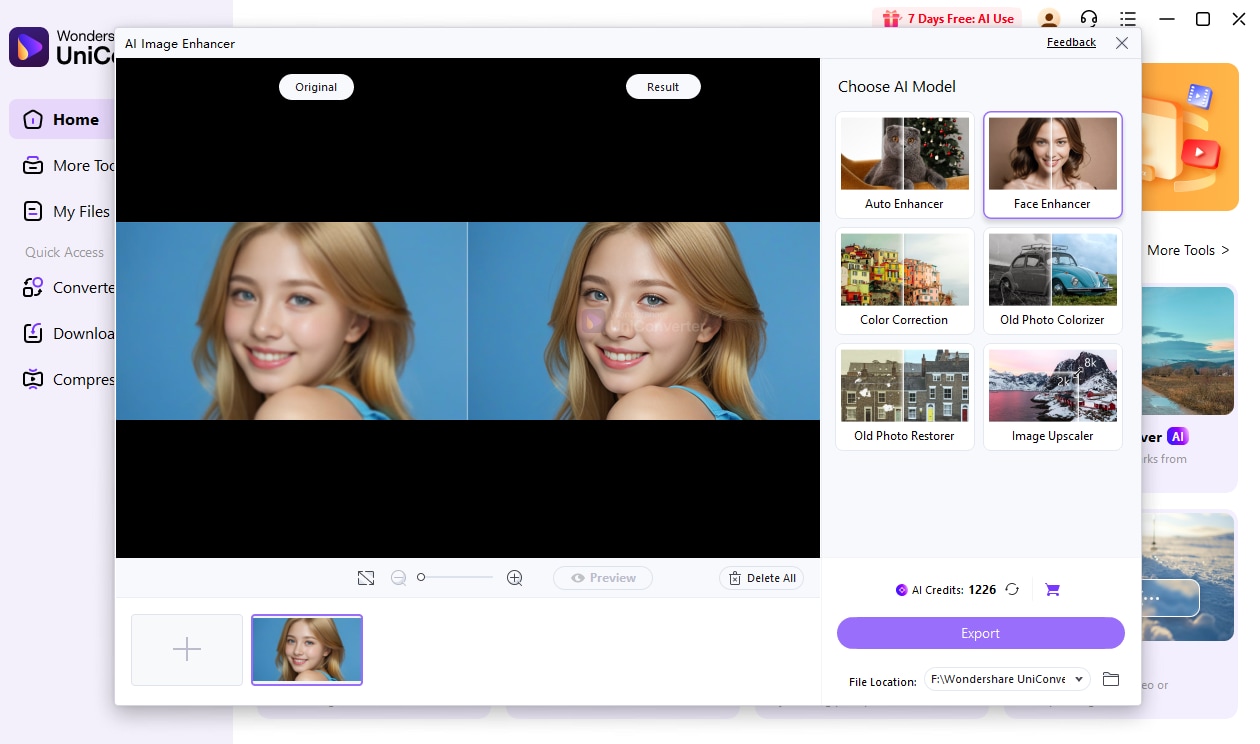Screen dimensions: 1260x744
Task: Click the Result label pill
Action: [x=663, y=87]
